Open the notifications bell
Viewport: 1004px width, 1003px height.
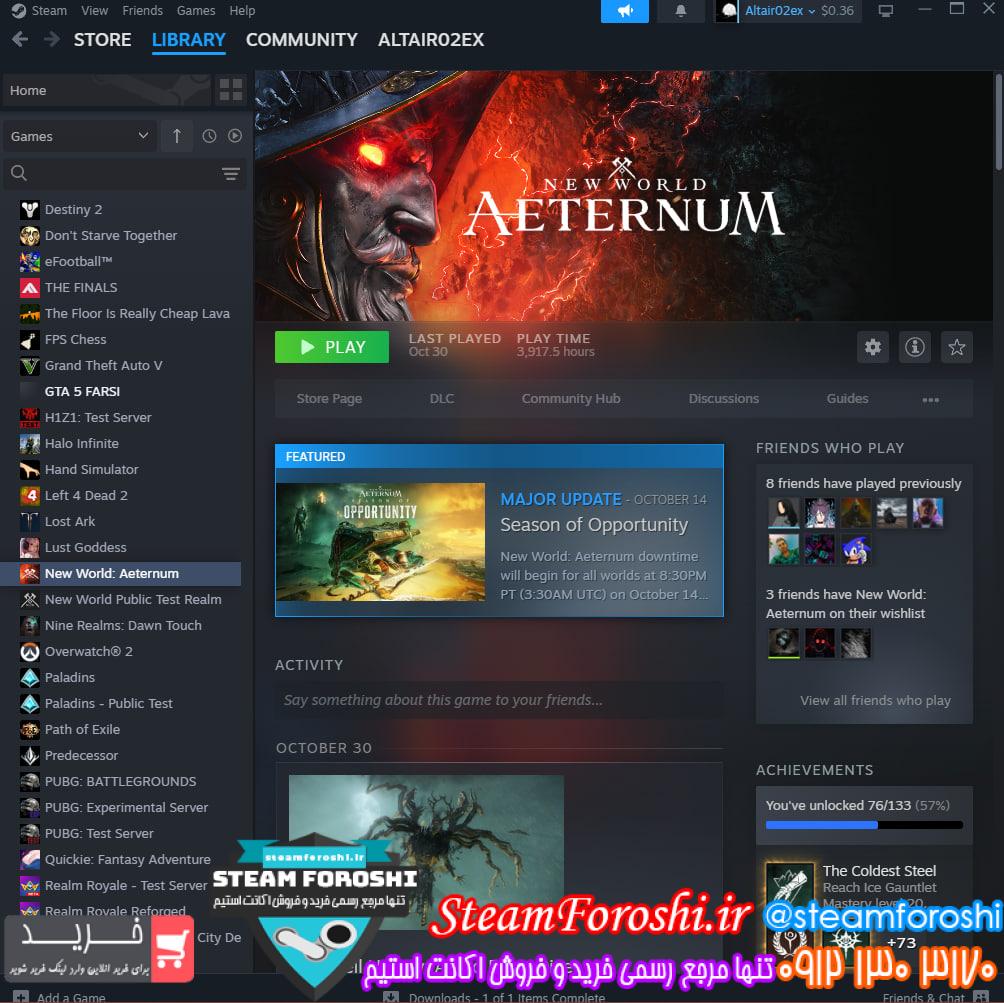[x=681, y=11]
